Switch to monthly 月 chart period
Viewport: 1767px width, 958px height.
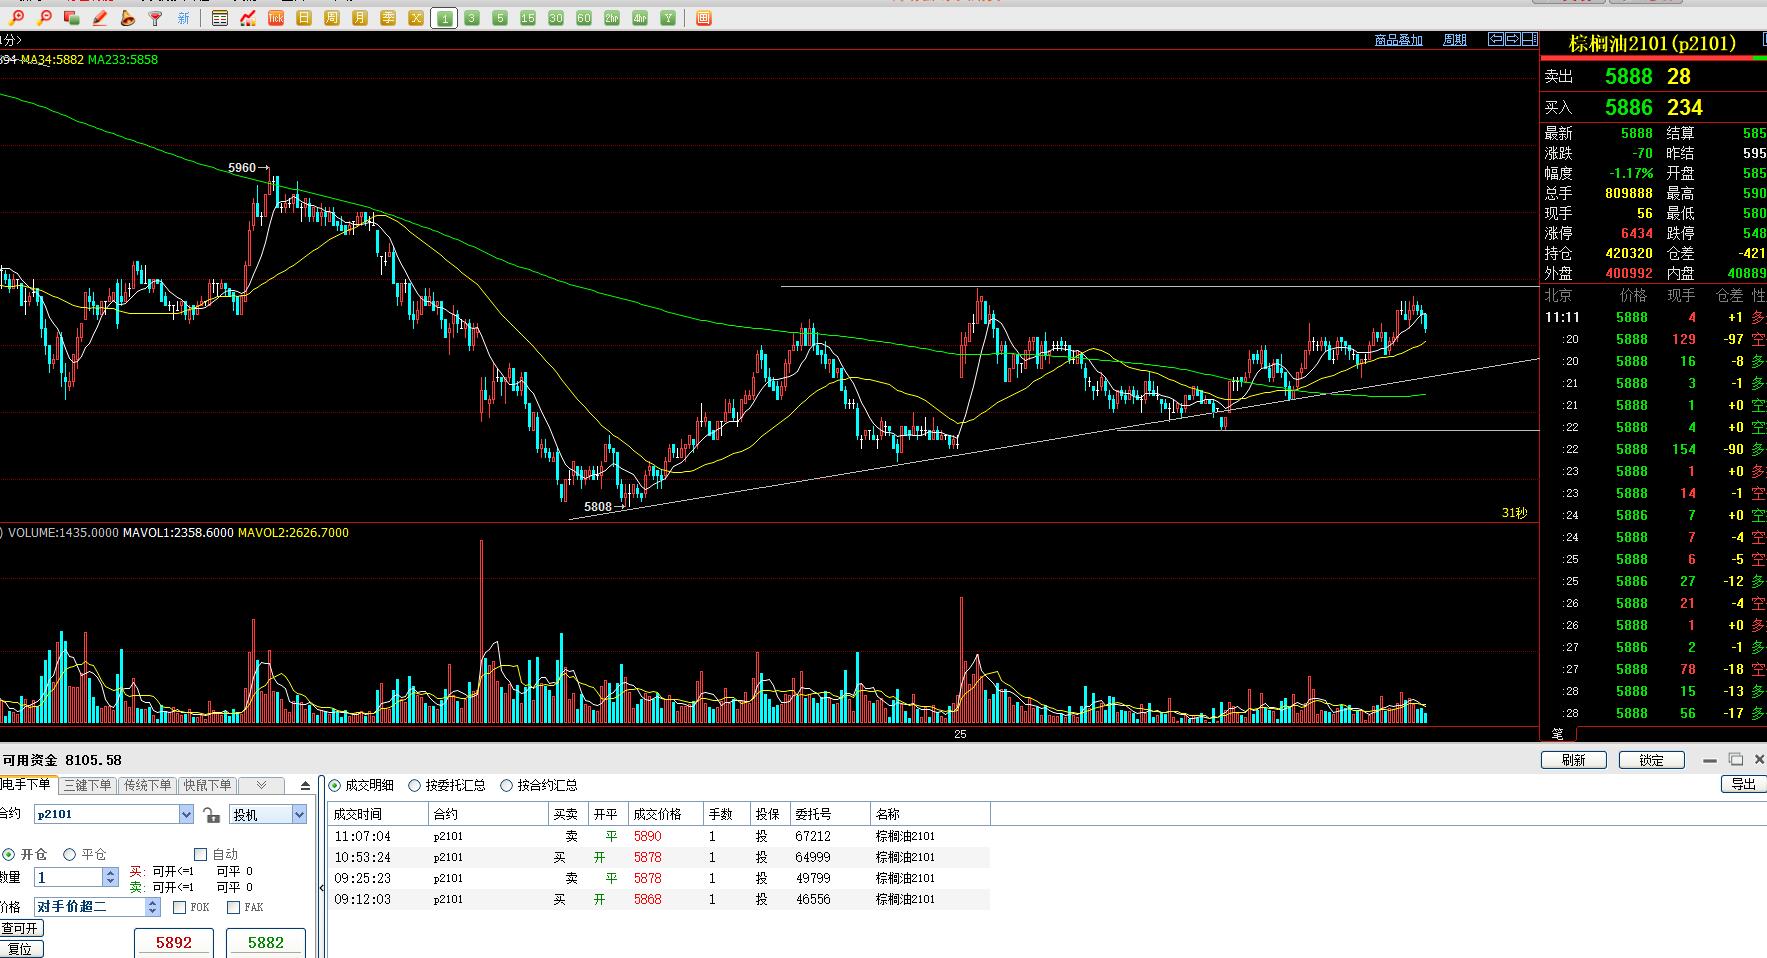(360, 18)
